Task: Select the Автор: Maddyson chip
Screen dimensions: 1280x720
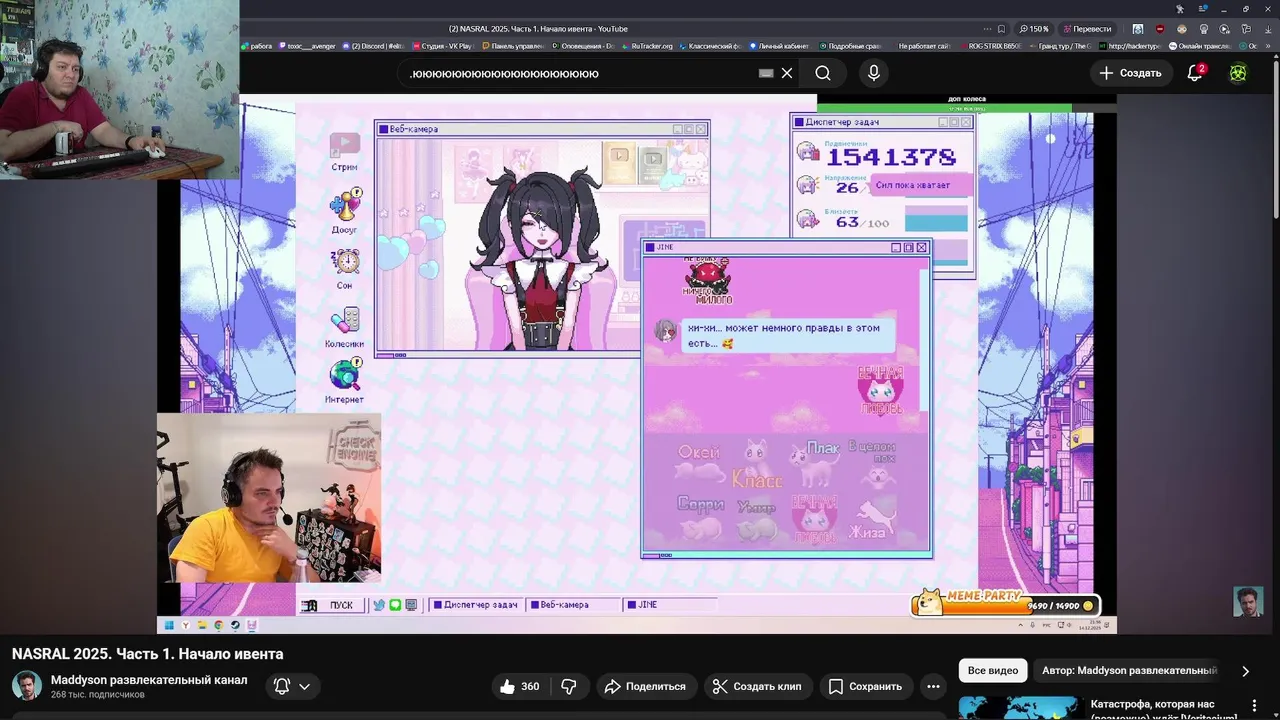Action: point(1129,671)
